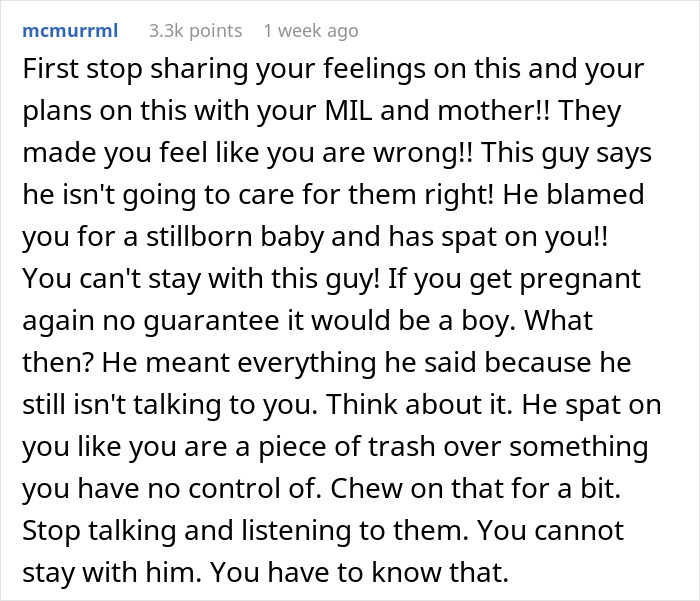Click the words "You cannot" near the end

coord(550,530)
